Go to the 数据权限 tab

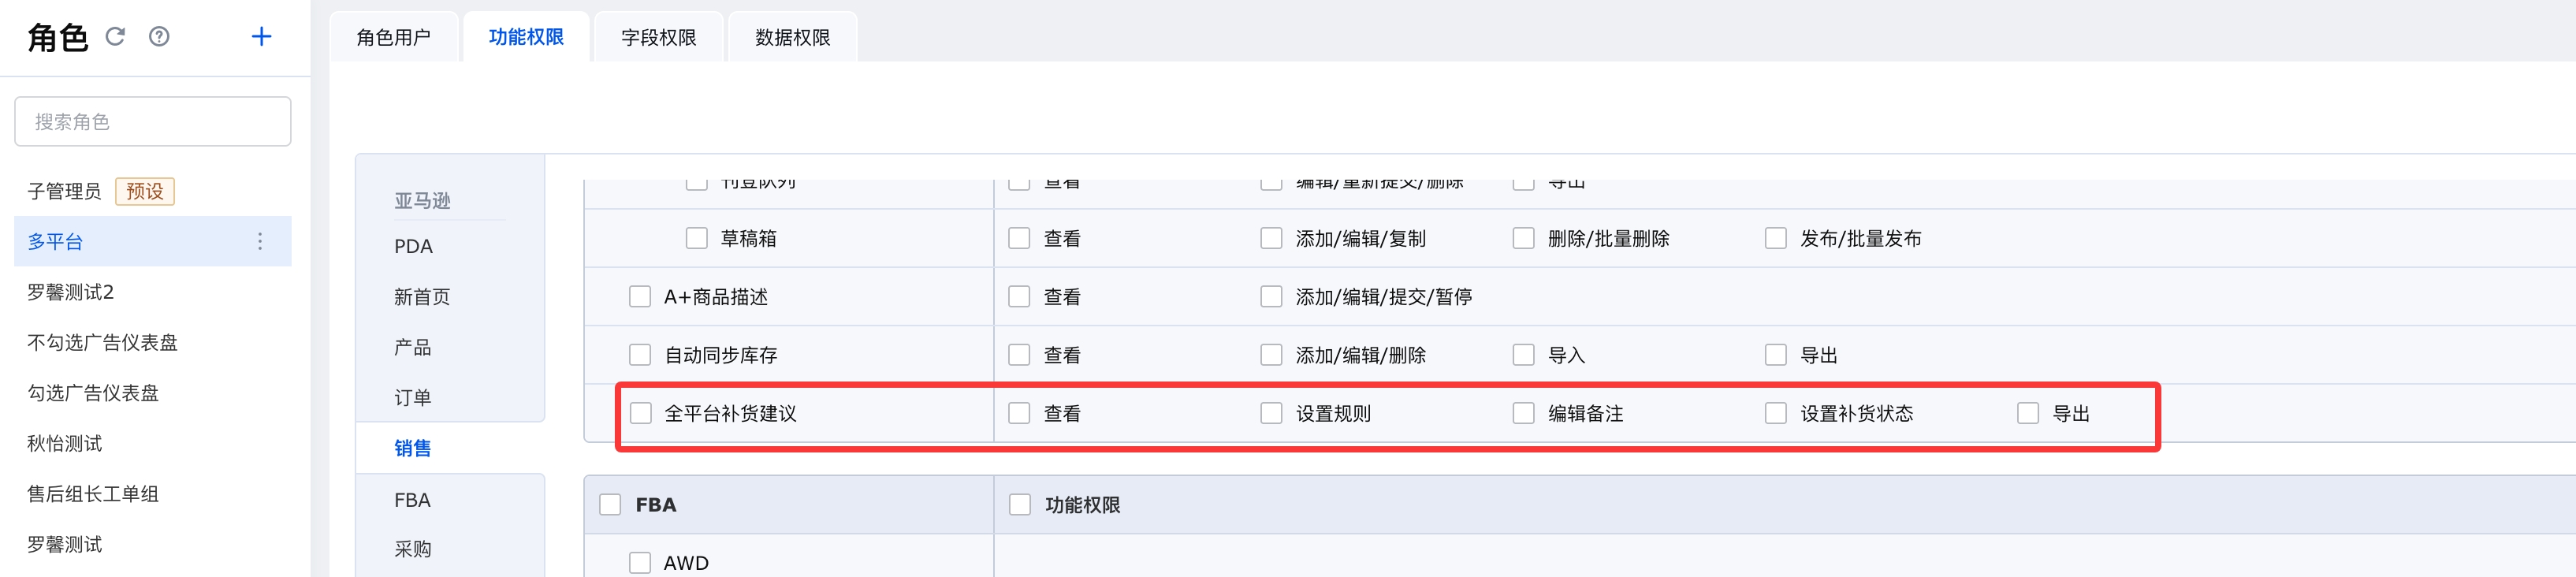click(792, 38)
